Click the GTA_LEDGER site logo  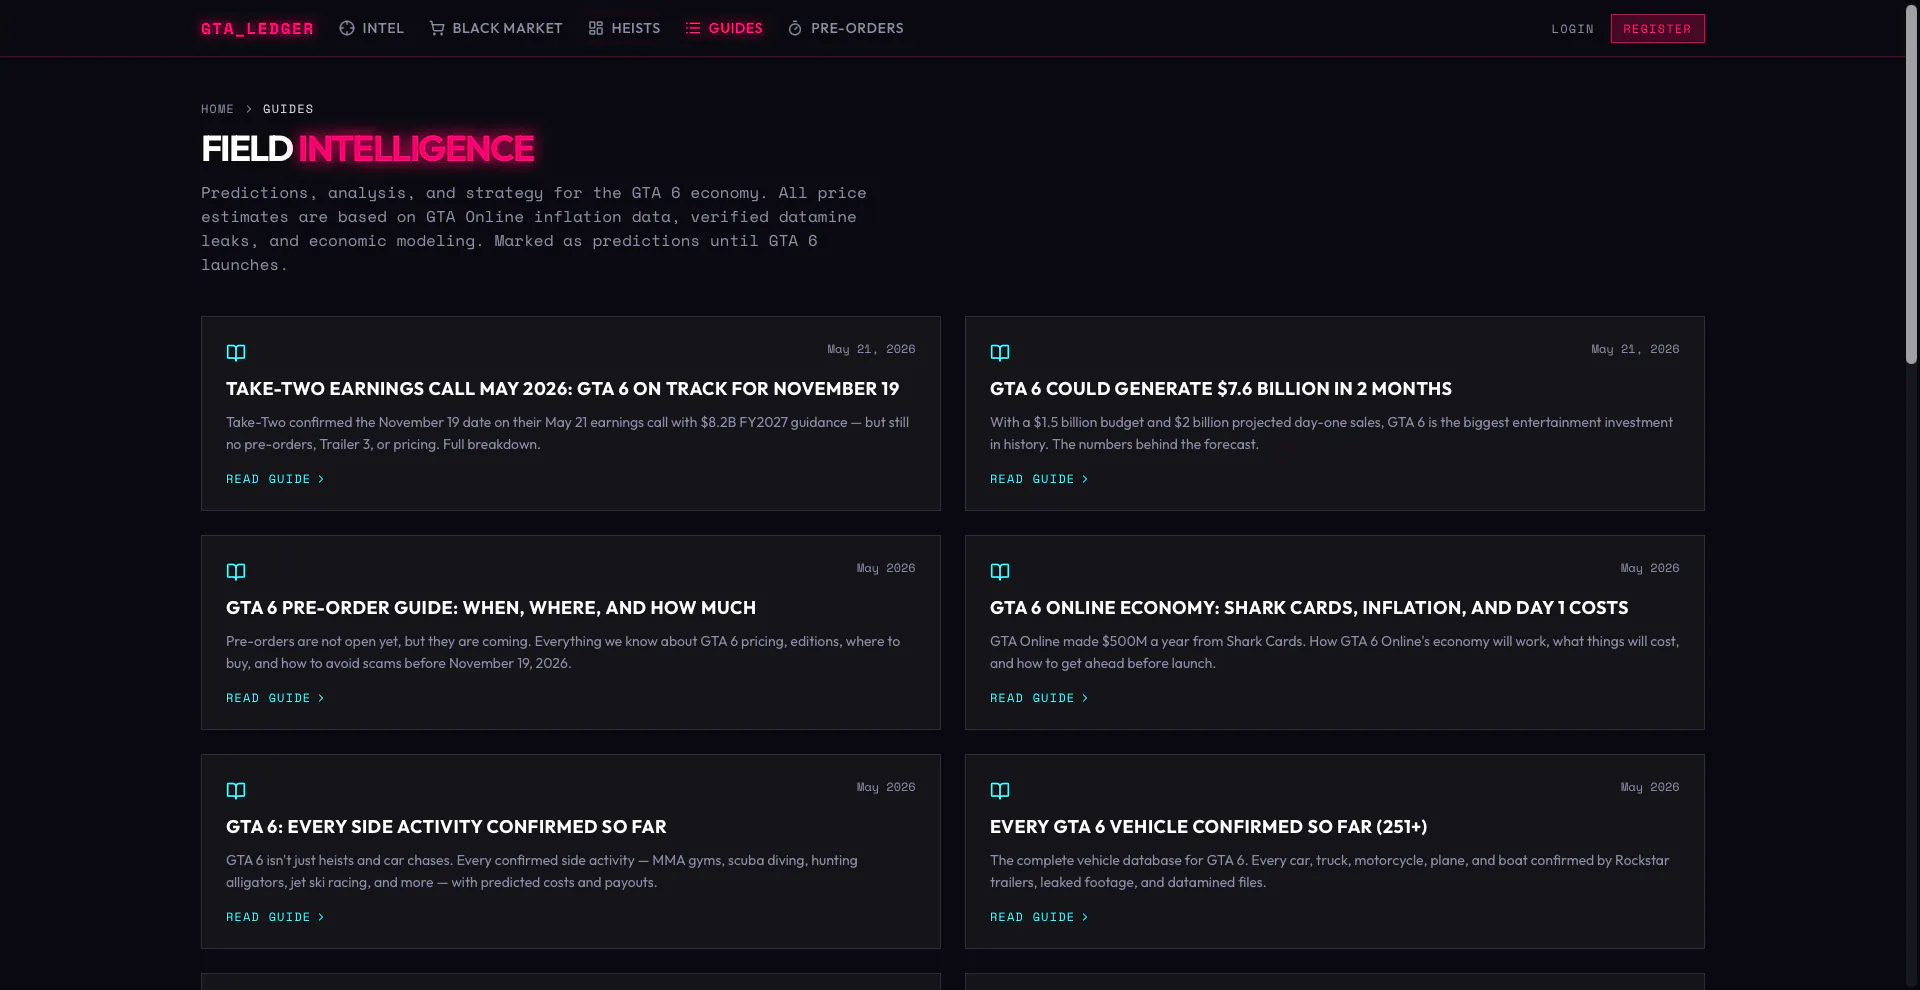click(257, 28)
